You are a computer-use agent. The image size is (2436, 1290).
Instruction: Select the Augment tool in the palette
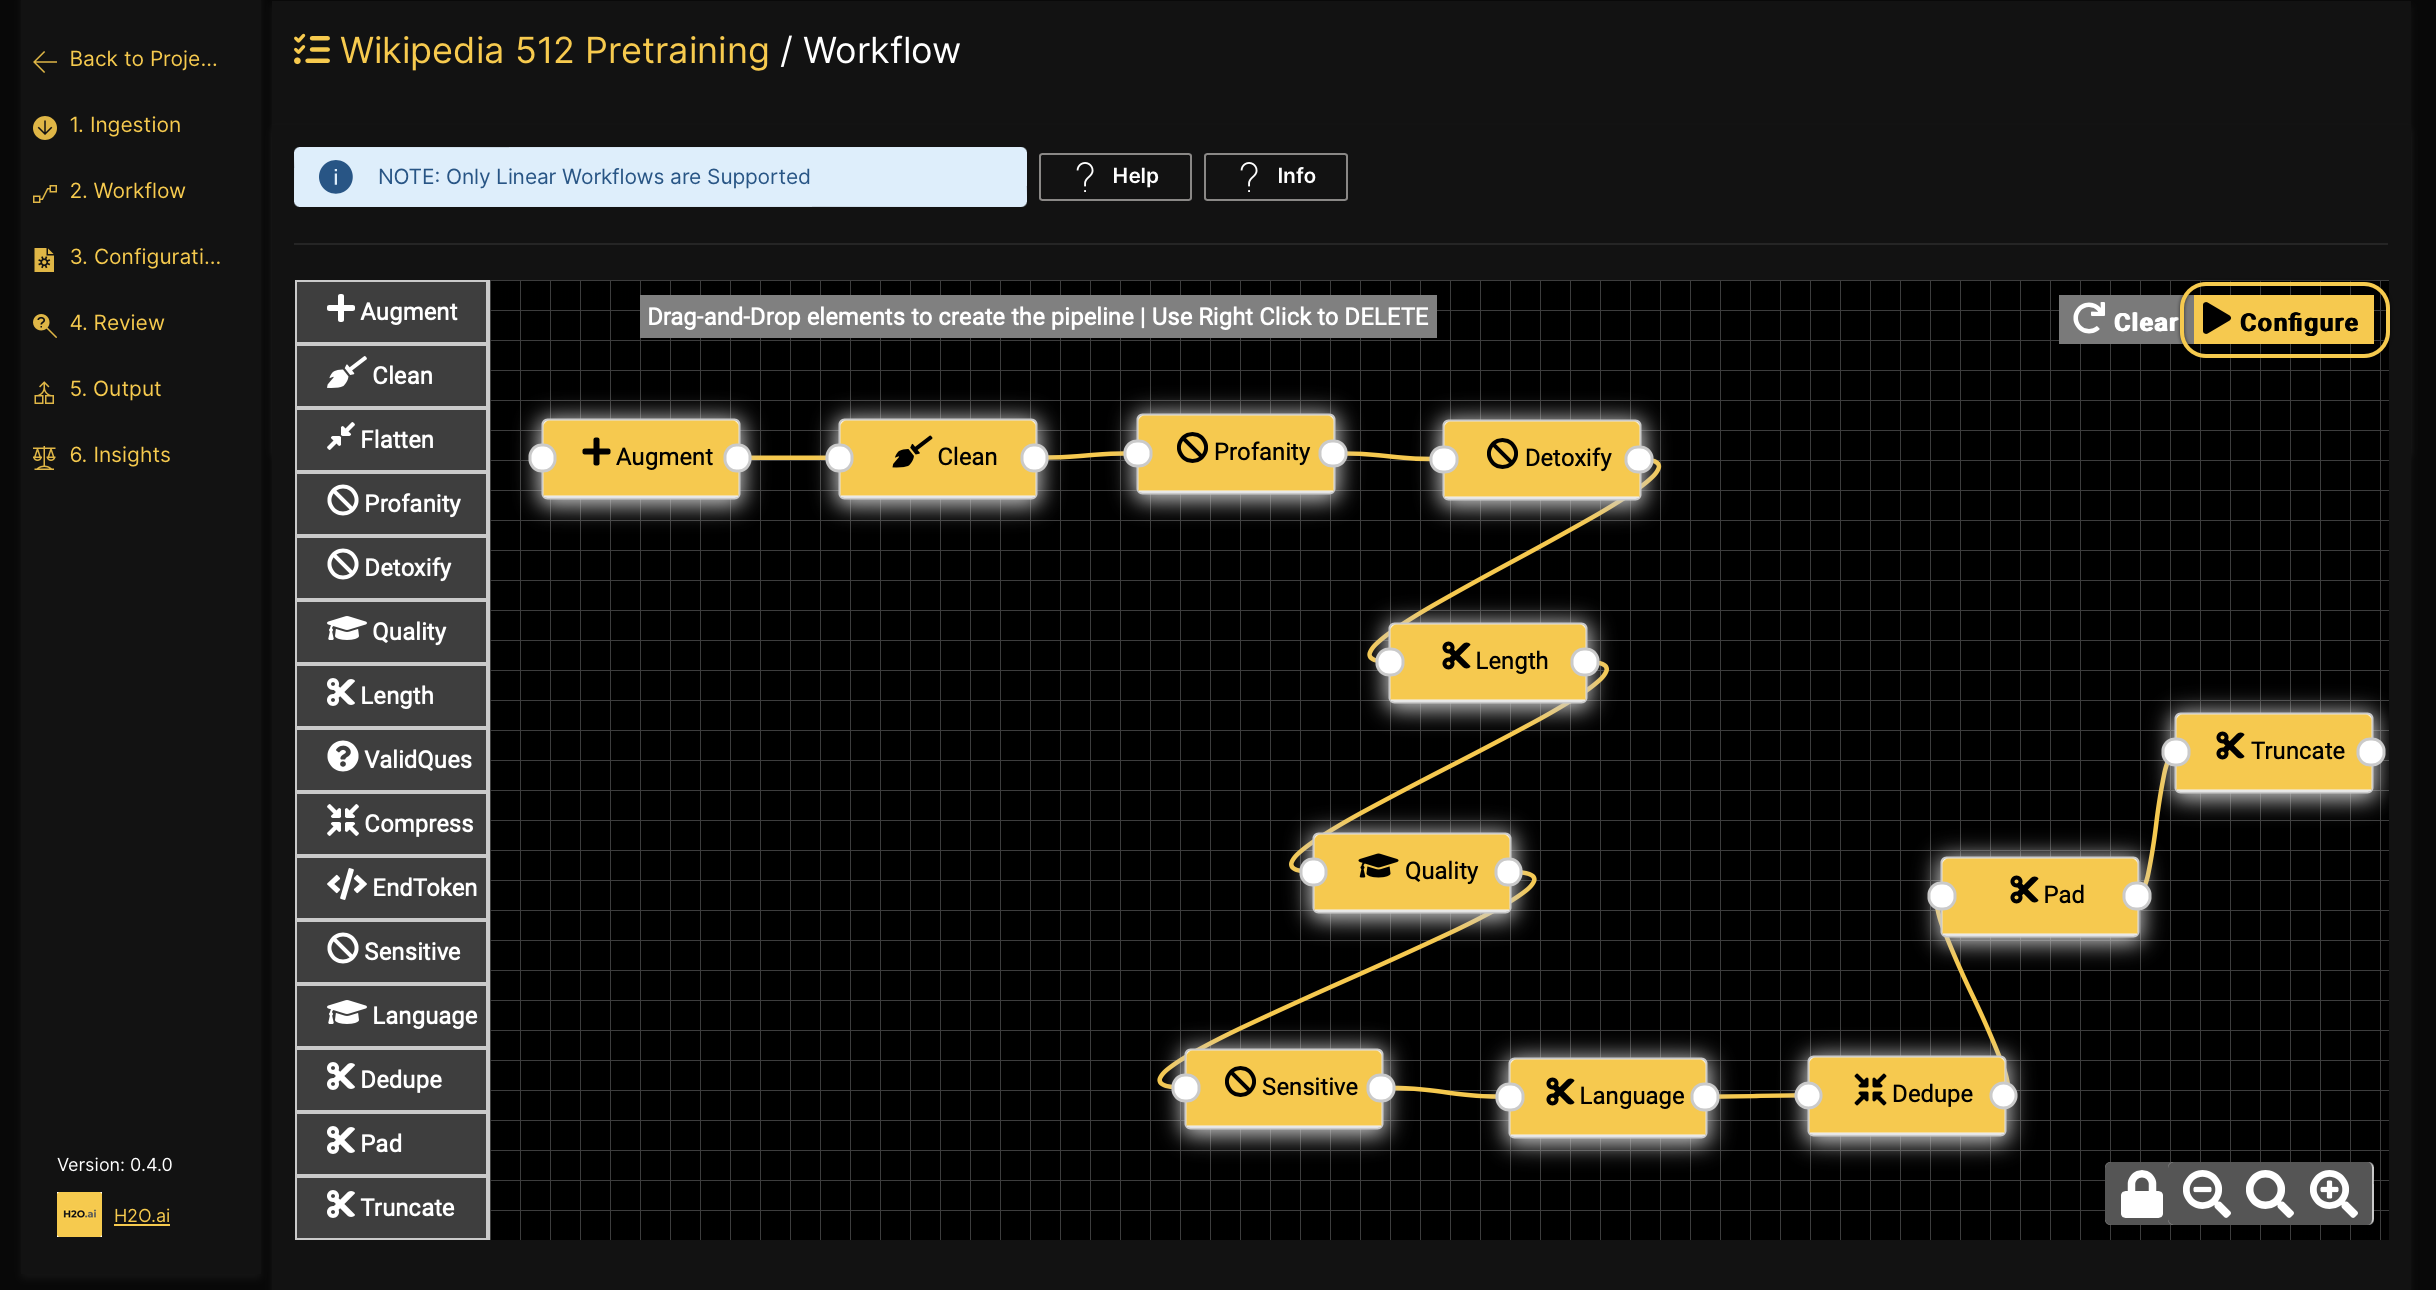(x=391, y=311)
